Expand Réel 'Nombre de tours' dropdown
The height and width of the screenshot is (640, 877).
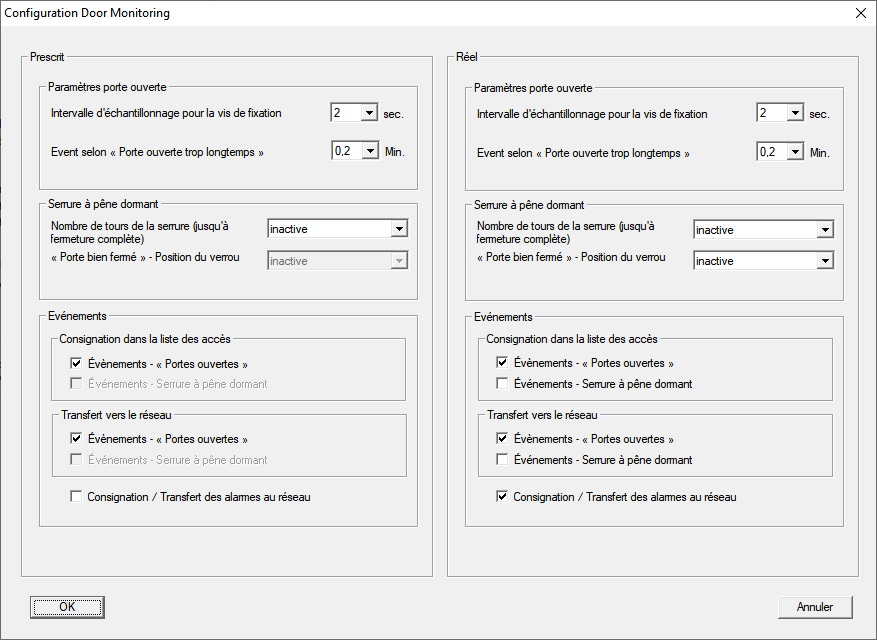(825, 230)
